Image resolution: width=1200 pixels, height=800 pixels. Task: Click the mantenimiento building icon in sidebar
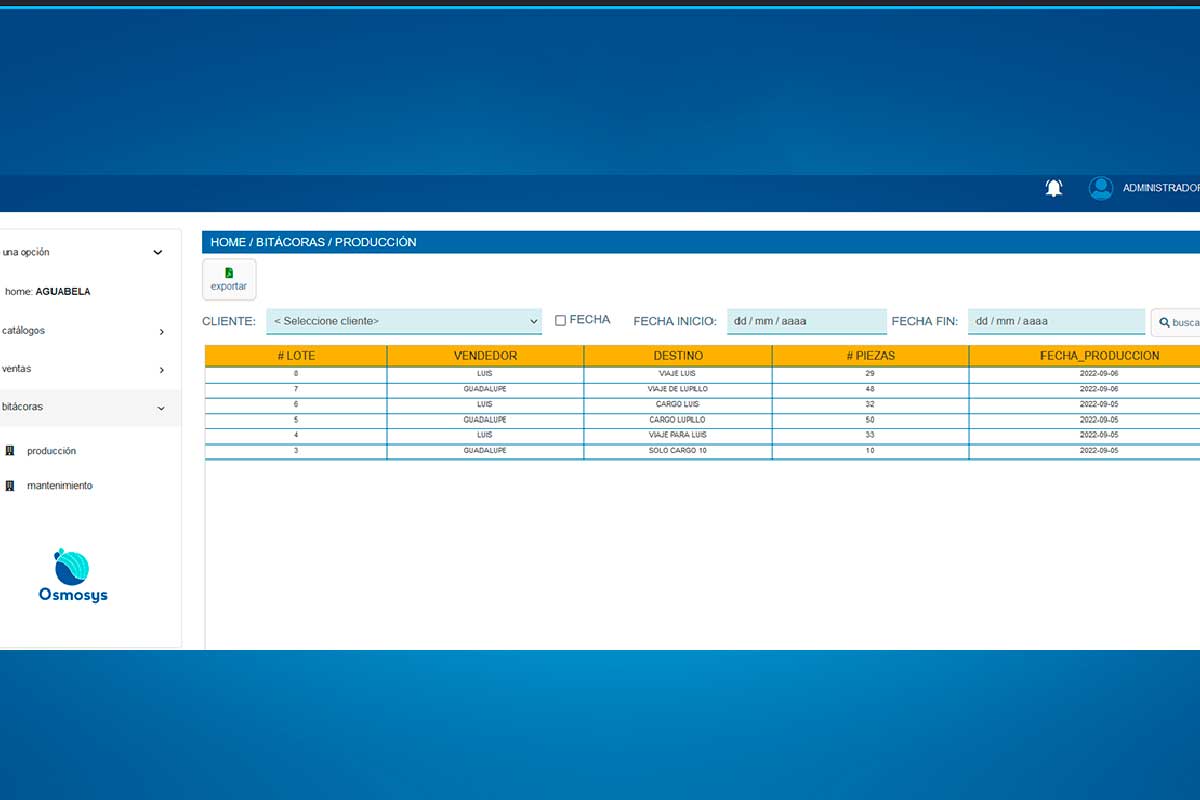10,486
